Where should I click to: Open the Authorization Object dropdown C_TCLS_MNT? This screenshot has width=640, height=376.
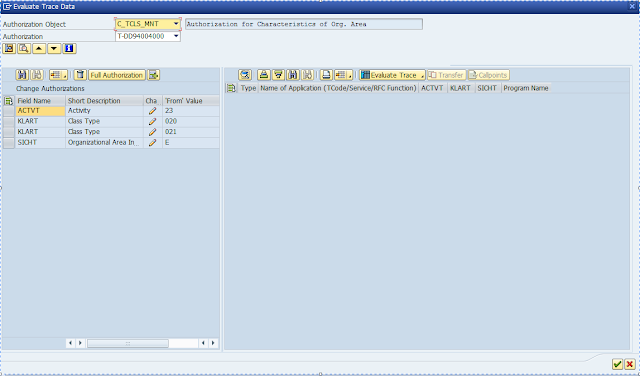point(176,24)
